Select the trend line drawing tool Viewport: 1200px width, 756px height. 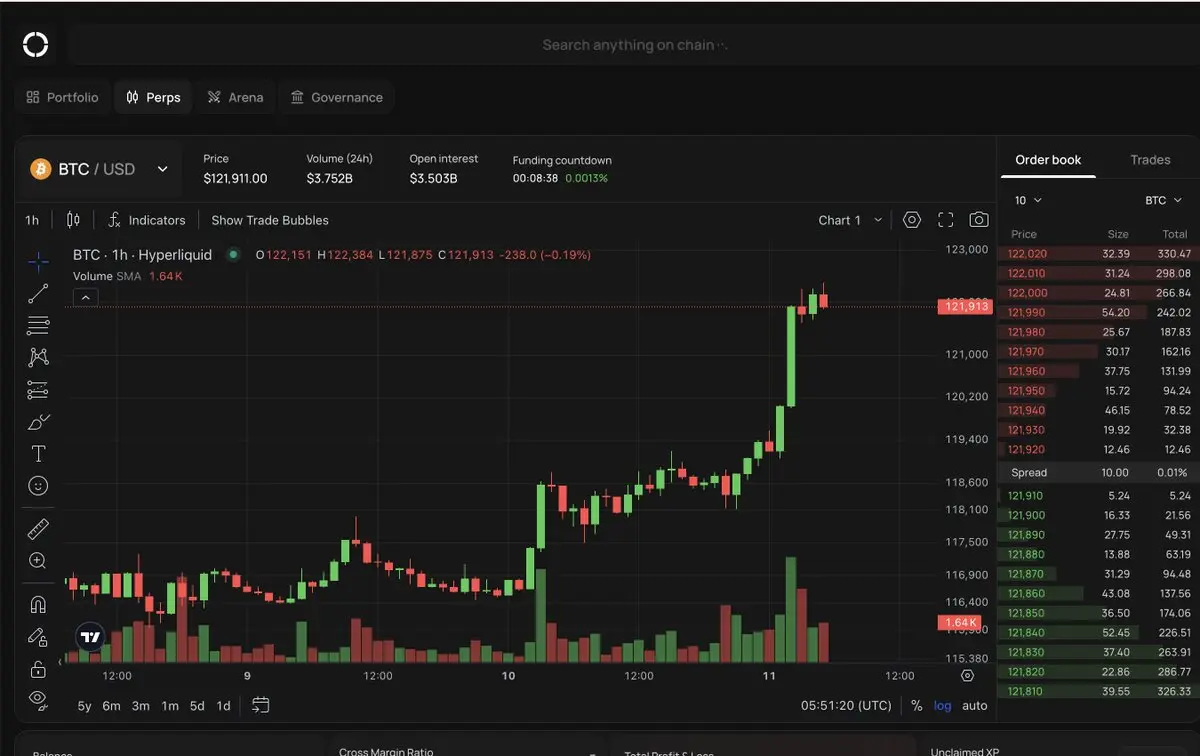[x=38, y=294]
